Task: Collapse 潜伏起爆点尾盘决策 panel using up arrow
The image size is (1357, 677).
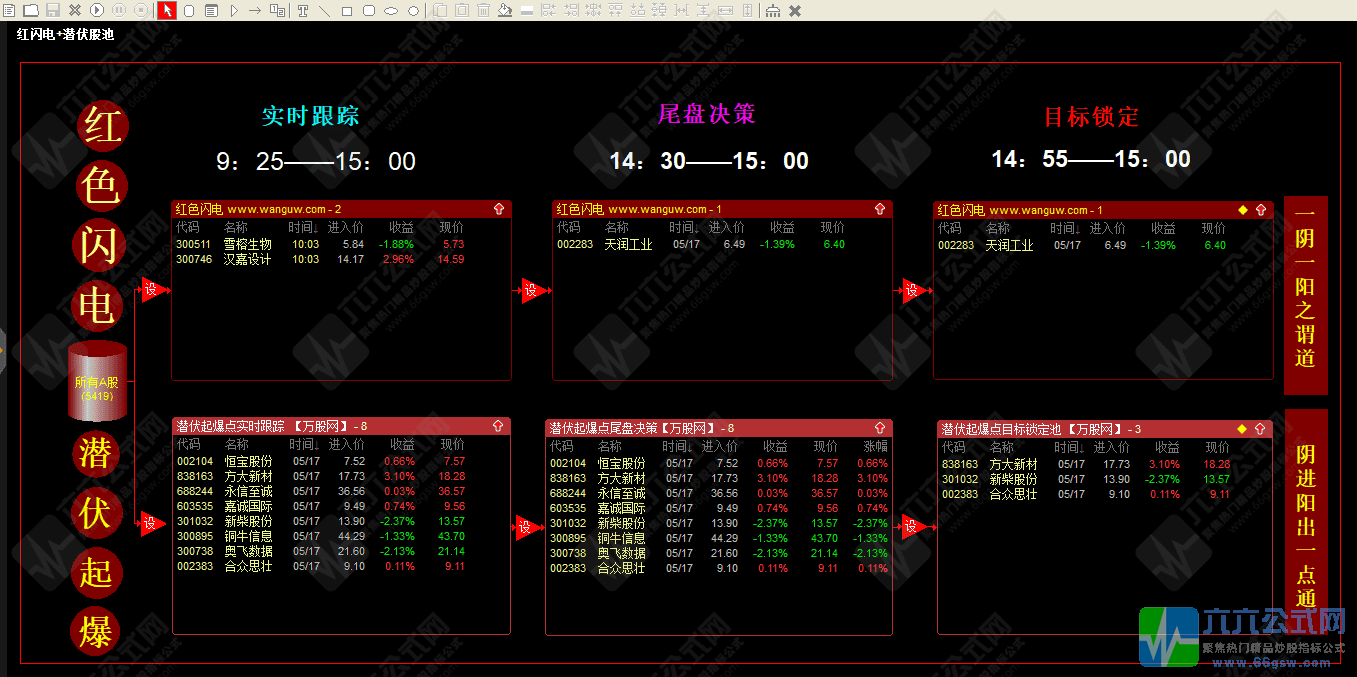Action: click(880, 428)
